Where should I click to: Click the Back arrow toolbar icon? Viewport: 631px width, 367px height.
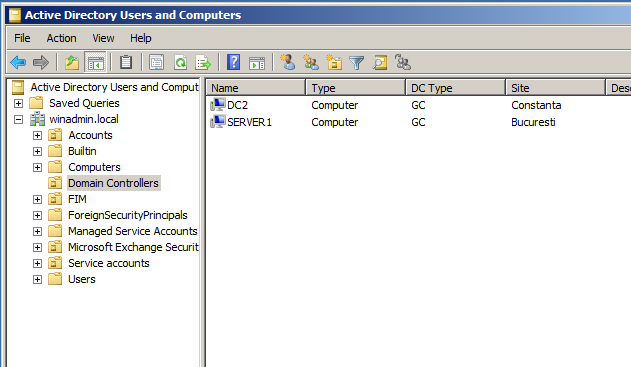coord(18,62)
